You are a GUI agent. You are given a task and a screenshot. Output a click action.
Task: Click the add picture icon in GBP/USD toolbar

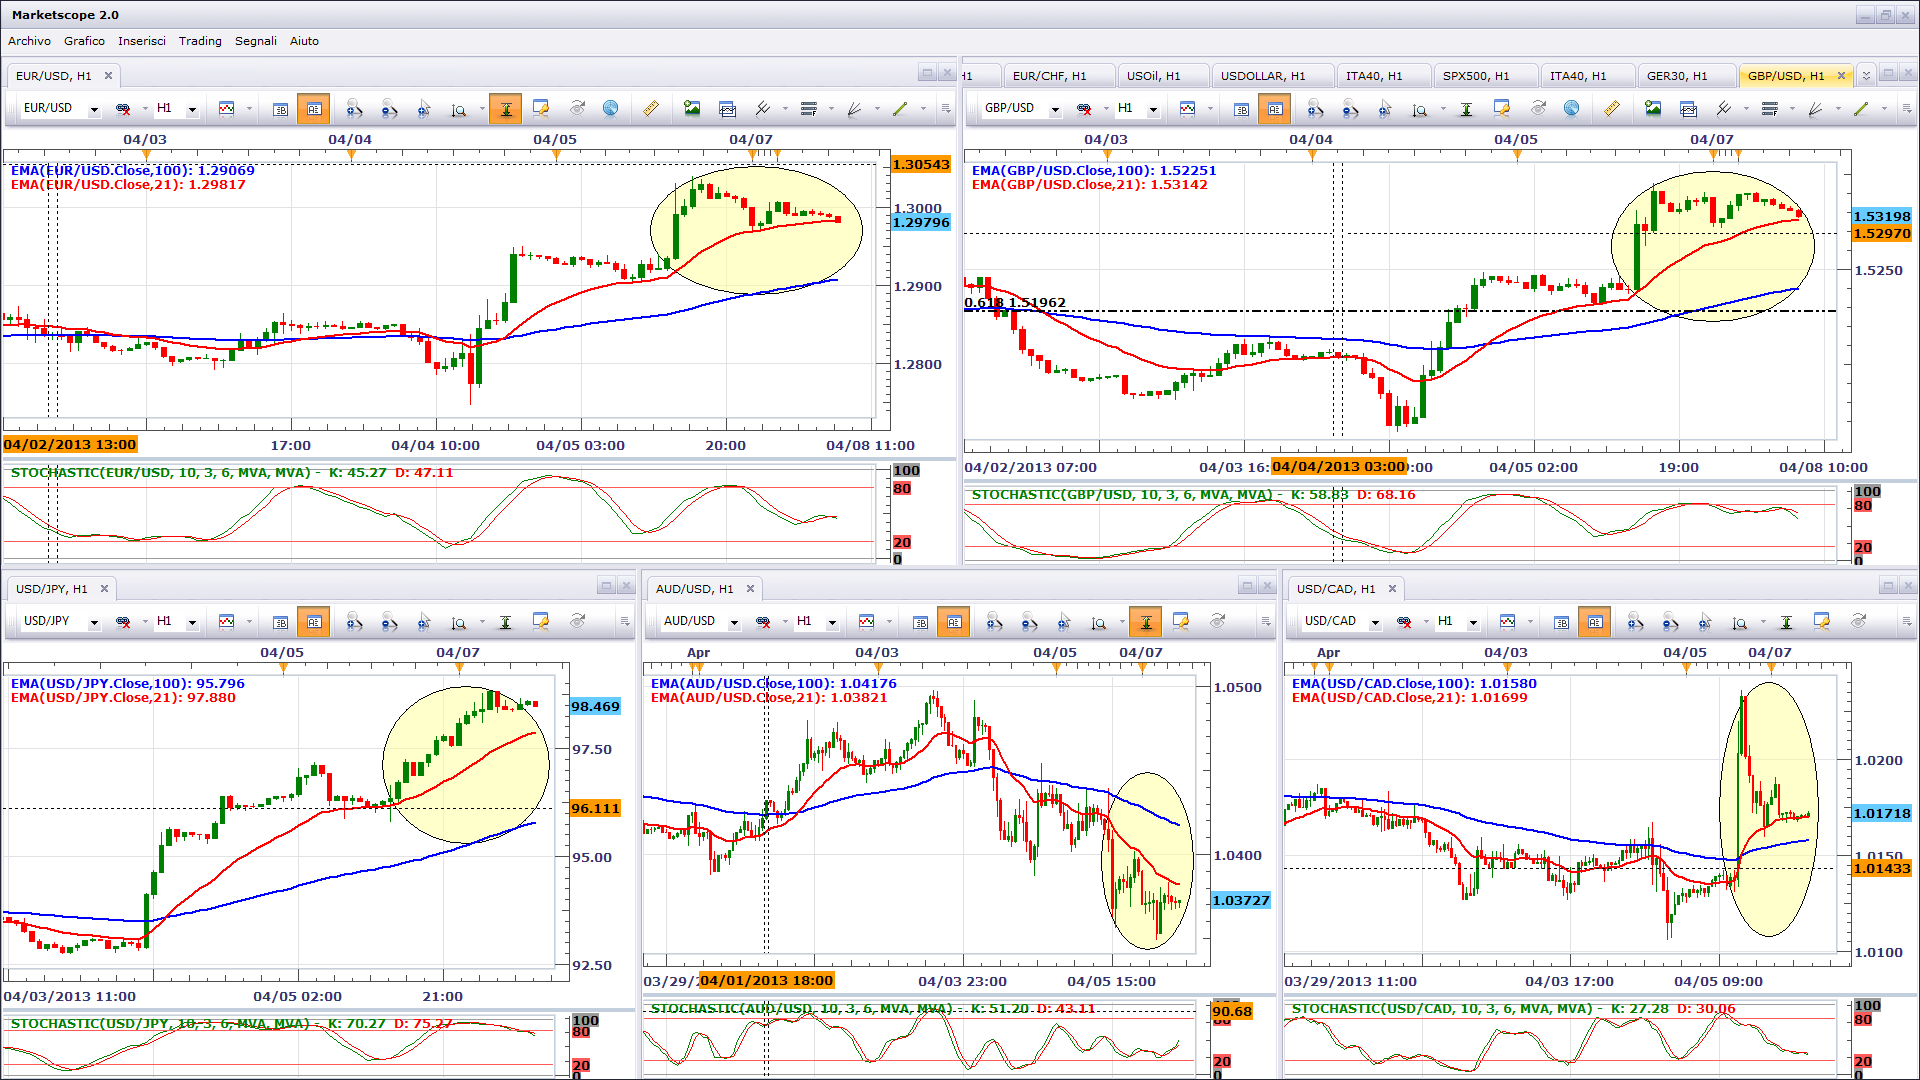1653,109
